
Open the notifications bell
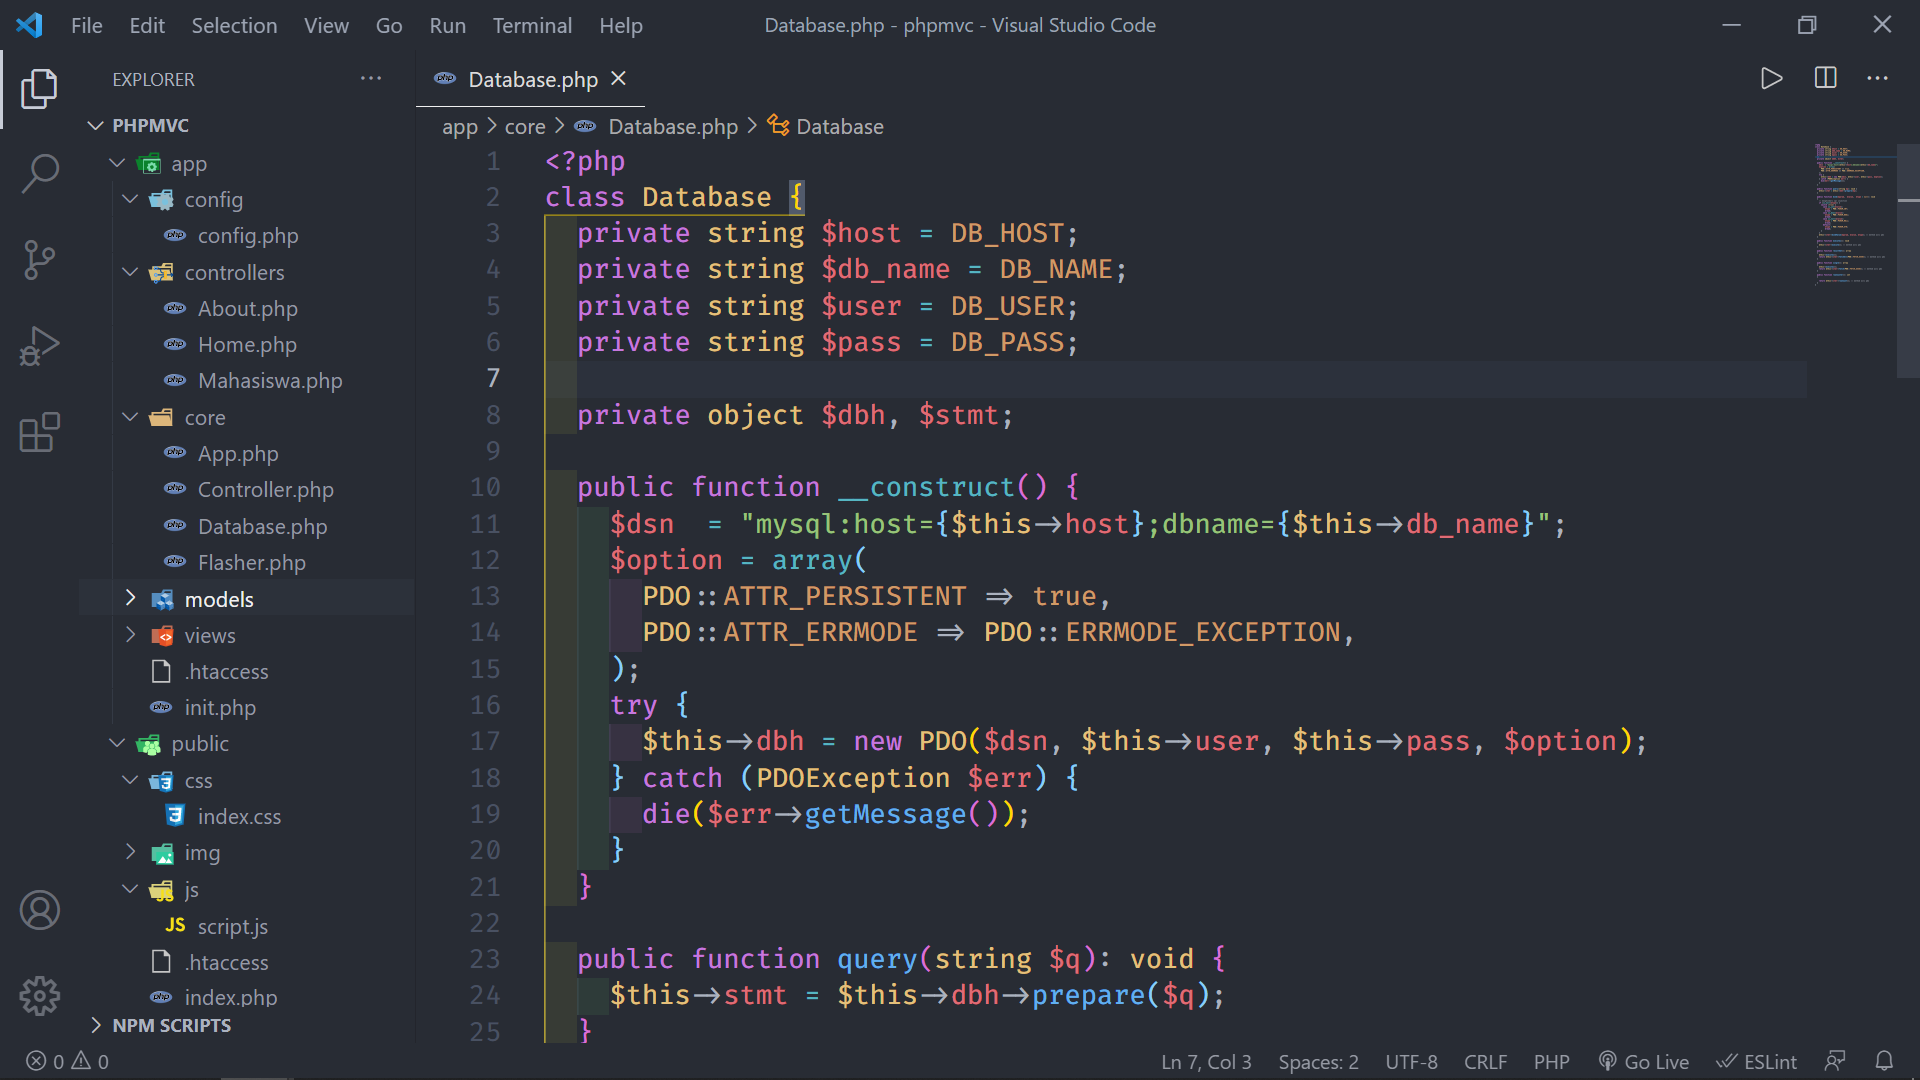pos(1884,1061)
